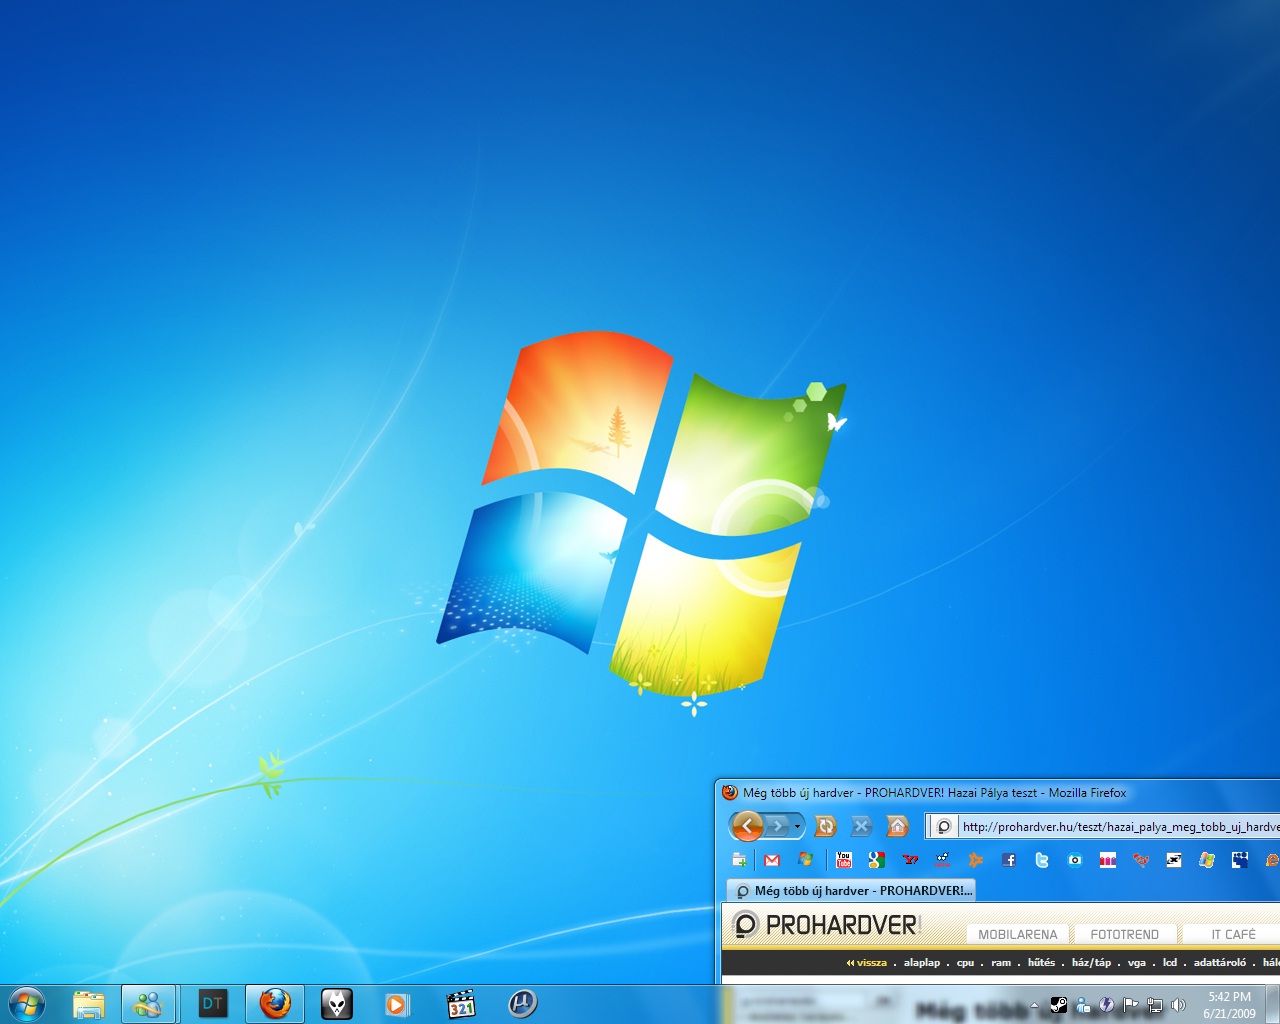Open the network connection tray icon
1280x1024 pixels.
pyautogui.click(x=1155, y=1005)
